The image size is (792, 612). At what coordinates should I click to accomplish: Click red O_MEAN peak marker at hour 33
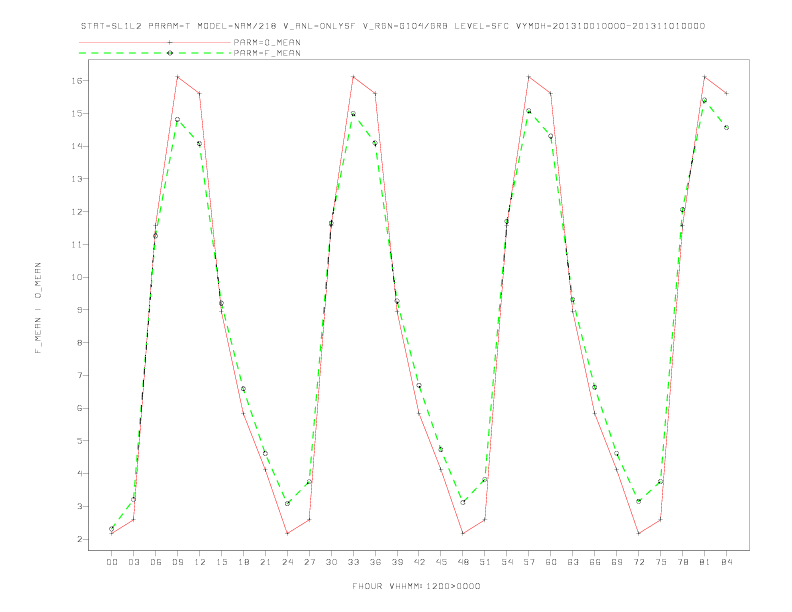353,77
